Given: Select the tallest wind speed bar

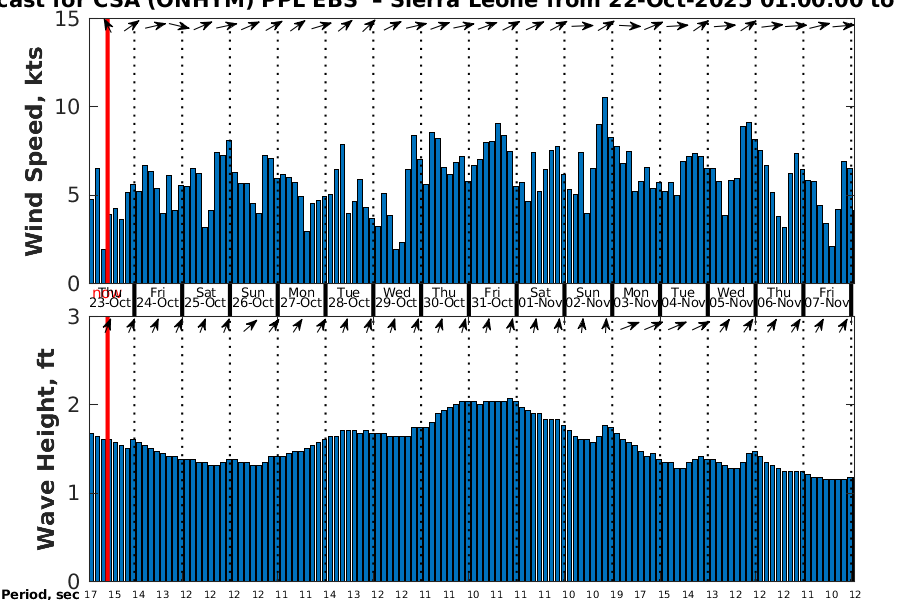Looking at the screenshot, I should [x=605, y=190].
